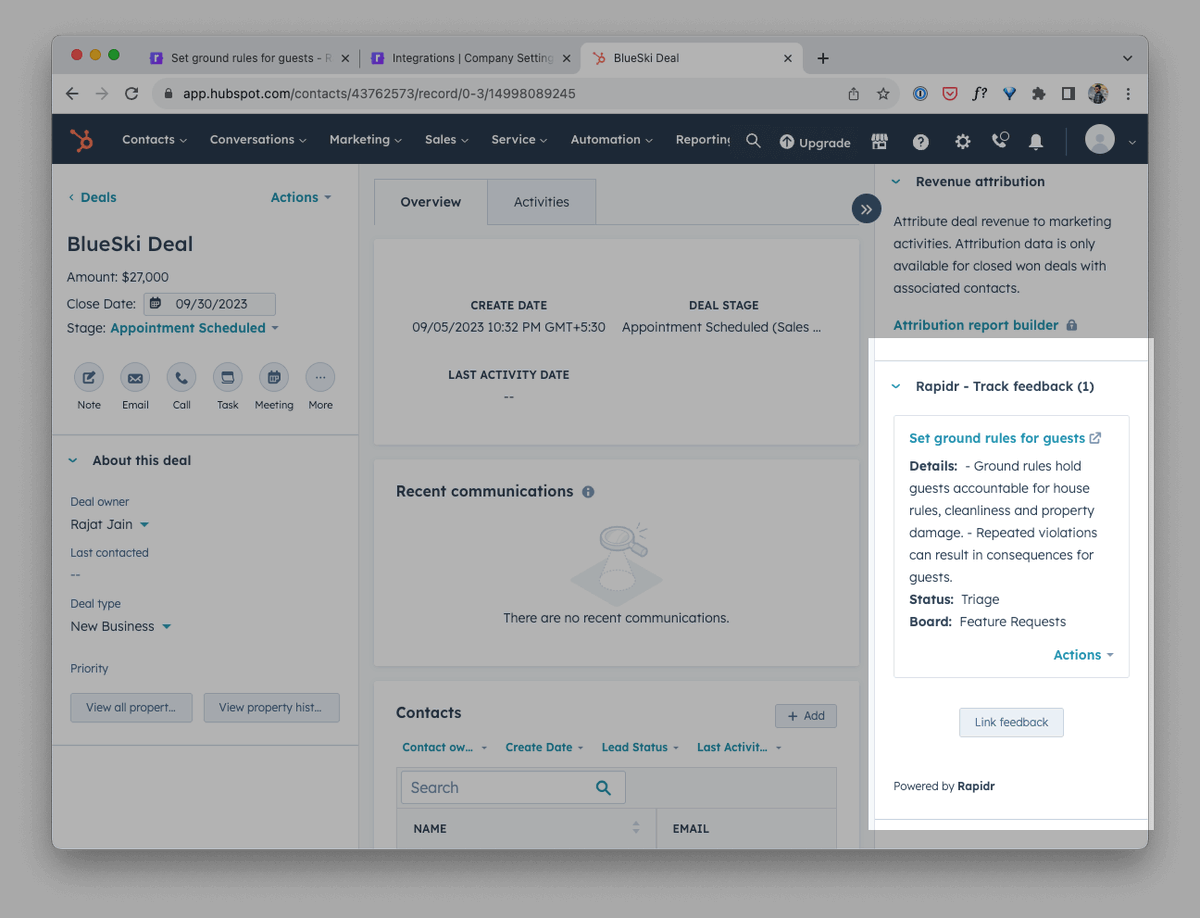Click the magnifier icon in Contacts search
1200x918 pixels.
coord(603,788)
